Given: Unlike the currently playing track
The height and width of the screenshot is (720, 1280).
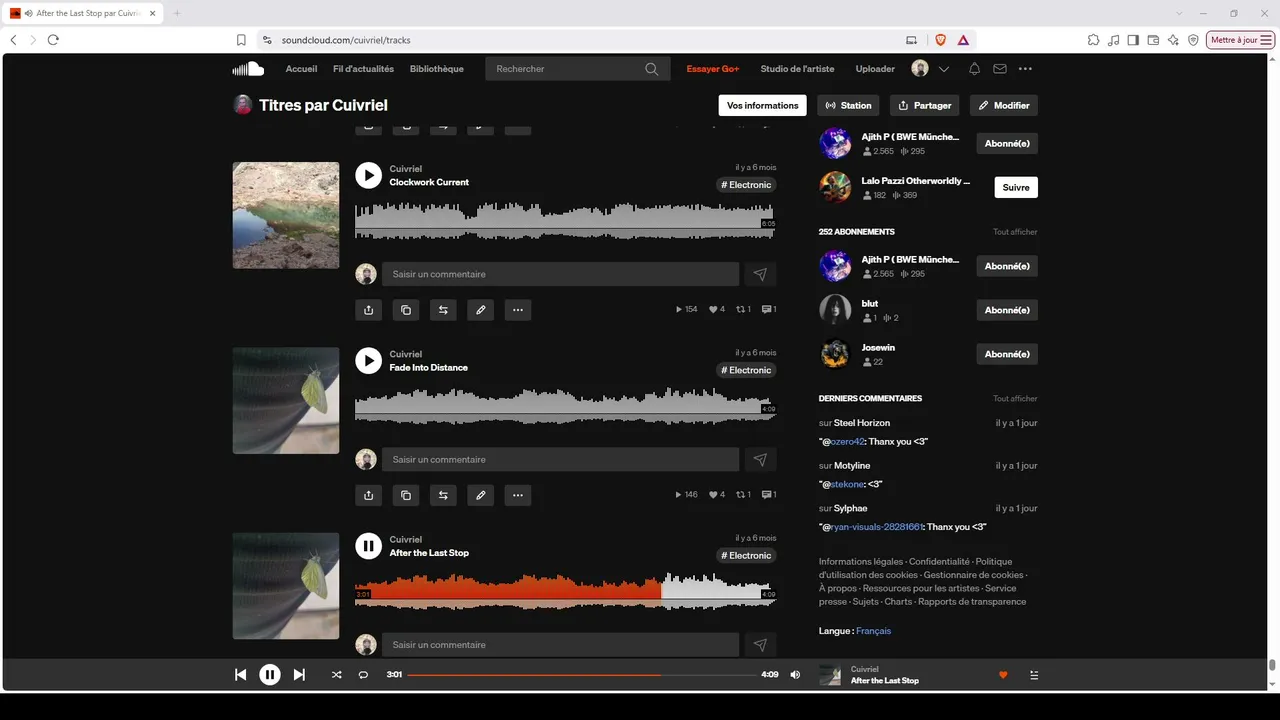Looking at the screenshot, I should pyautogui.click(x=1003, y=675).
